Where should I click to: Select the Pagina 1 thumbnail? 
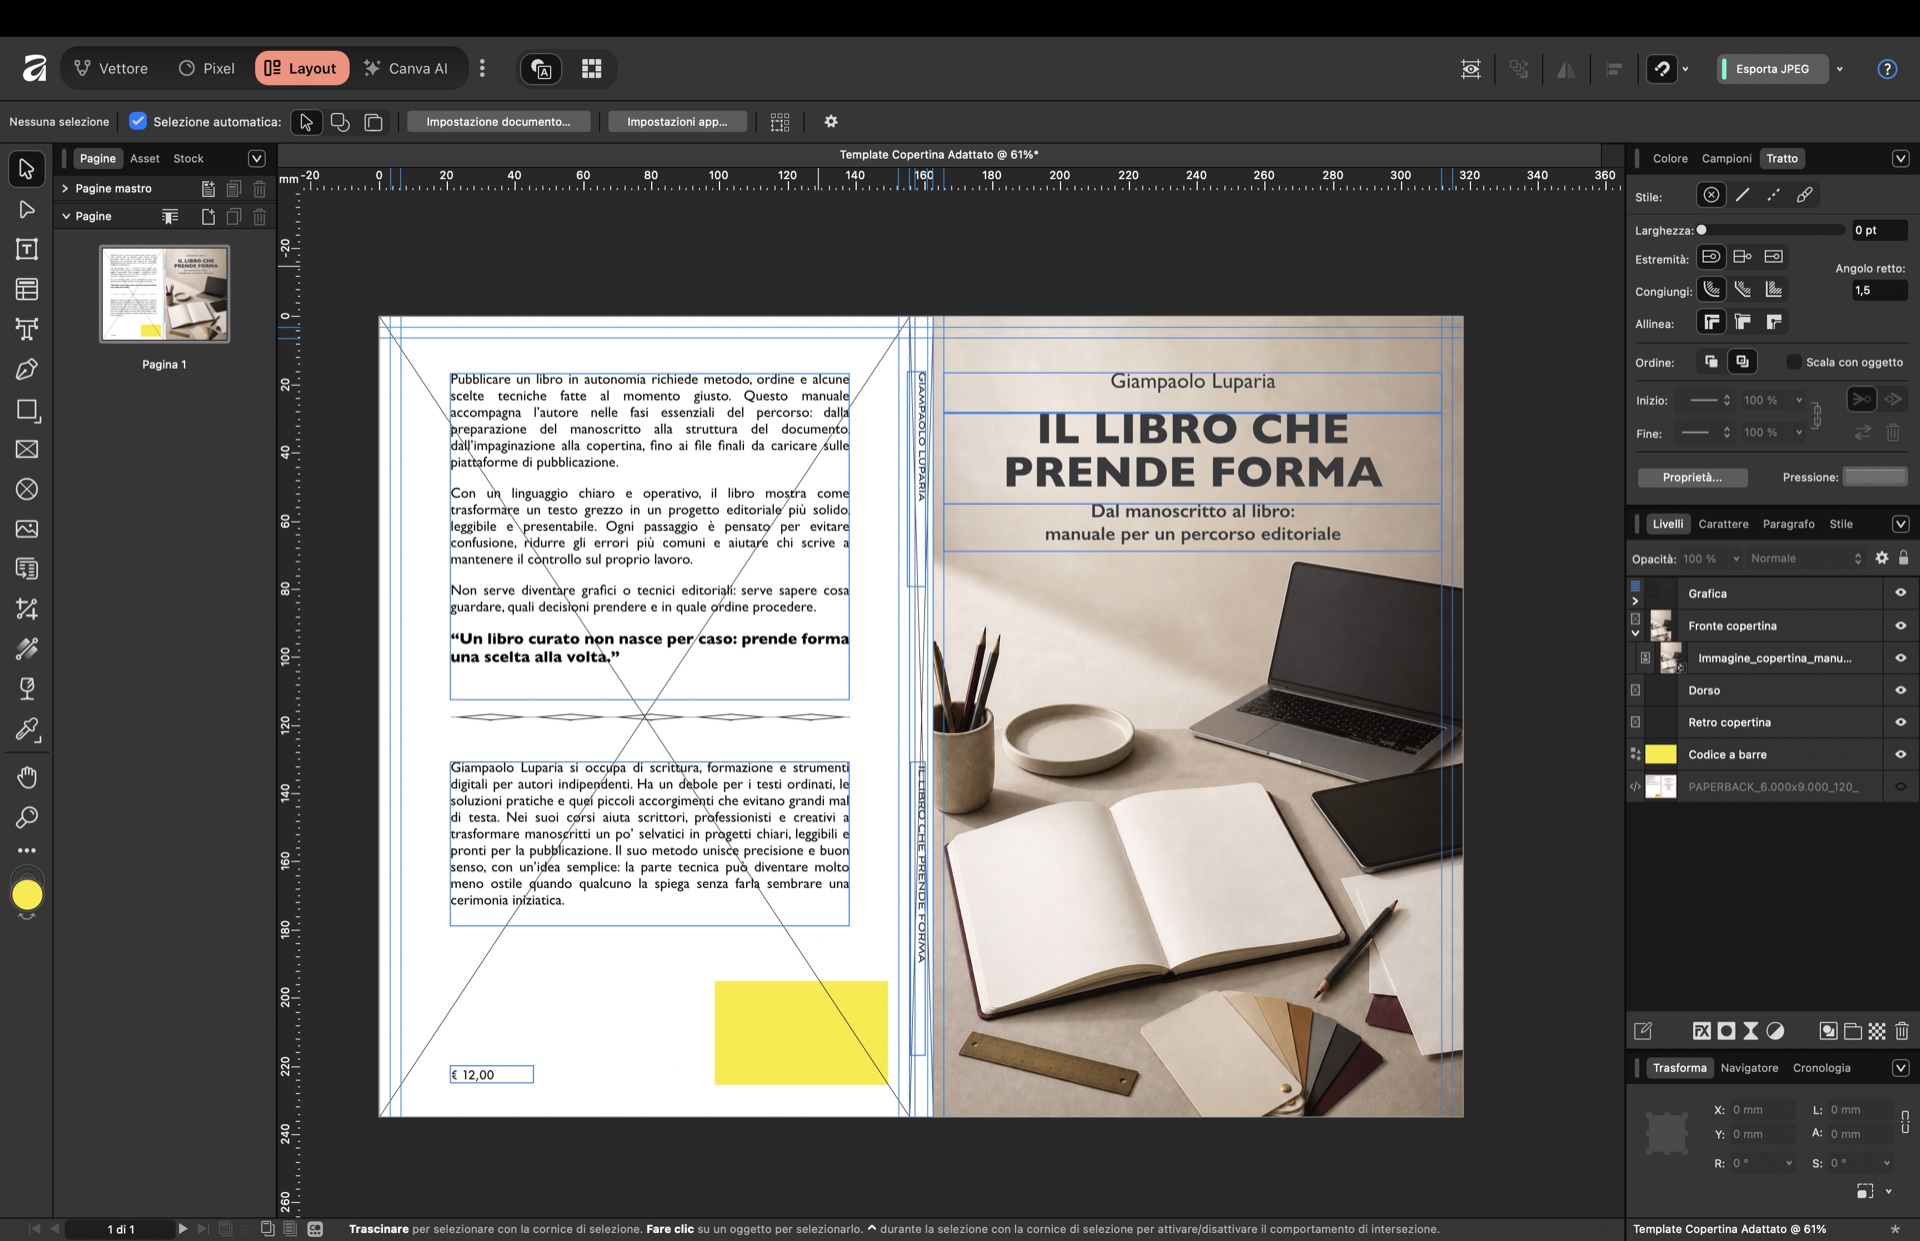(x=164, y=294)
